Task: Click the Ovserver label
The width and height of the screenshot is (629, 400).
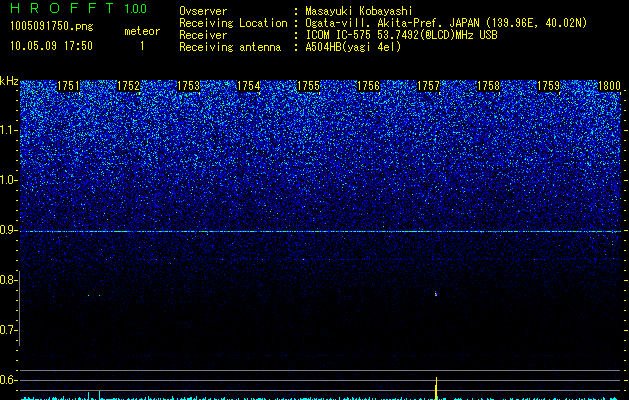Action: [x=203, y=11]
